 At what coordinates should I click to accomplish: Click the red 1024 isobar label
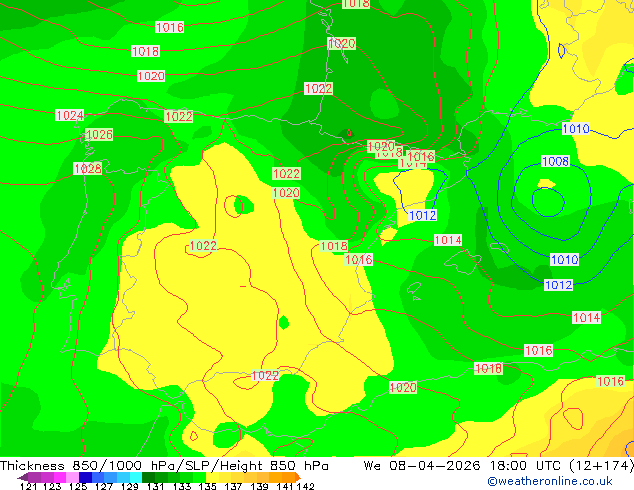tap(70, 115)
